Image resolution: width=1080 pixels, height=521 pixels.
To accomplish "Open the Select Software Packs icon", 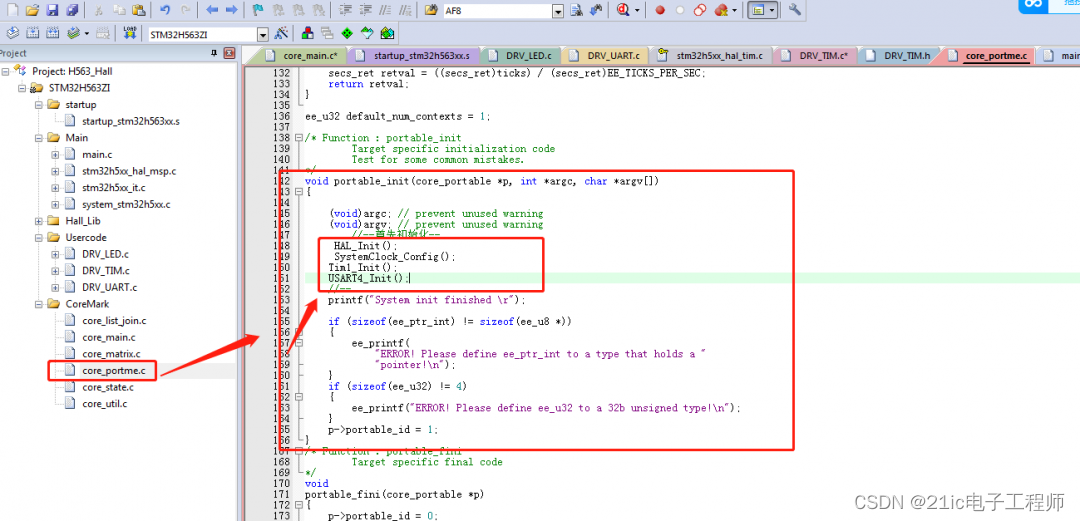I will pos(367,33).
